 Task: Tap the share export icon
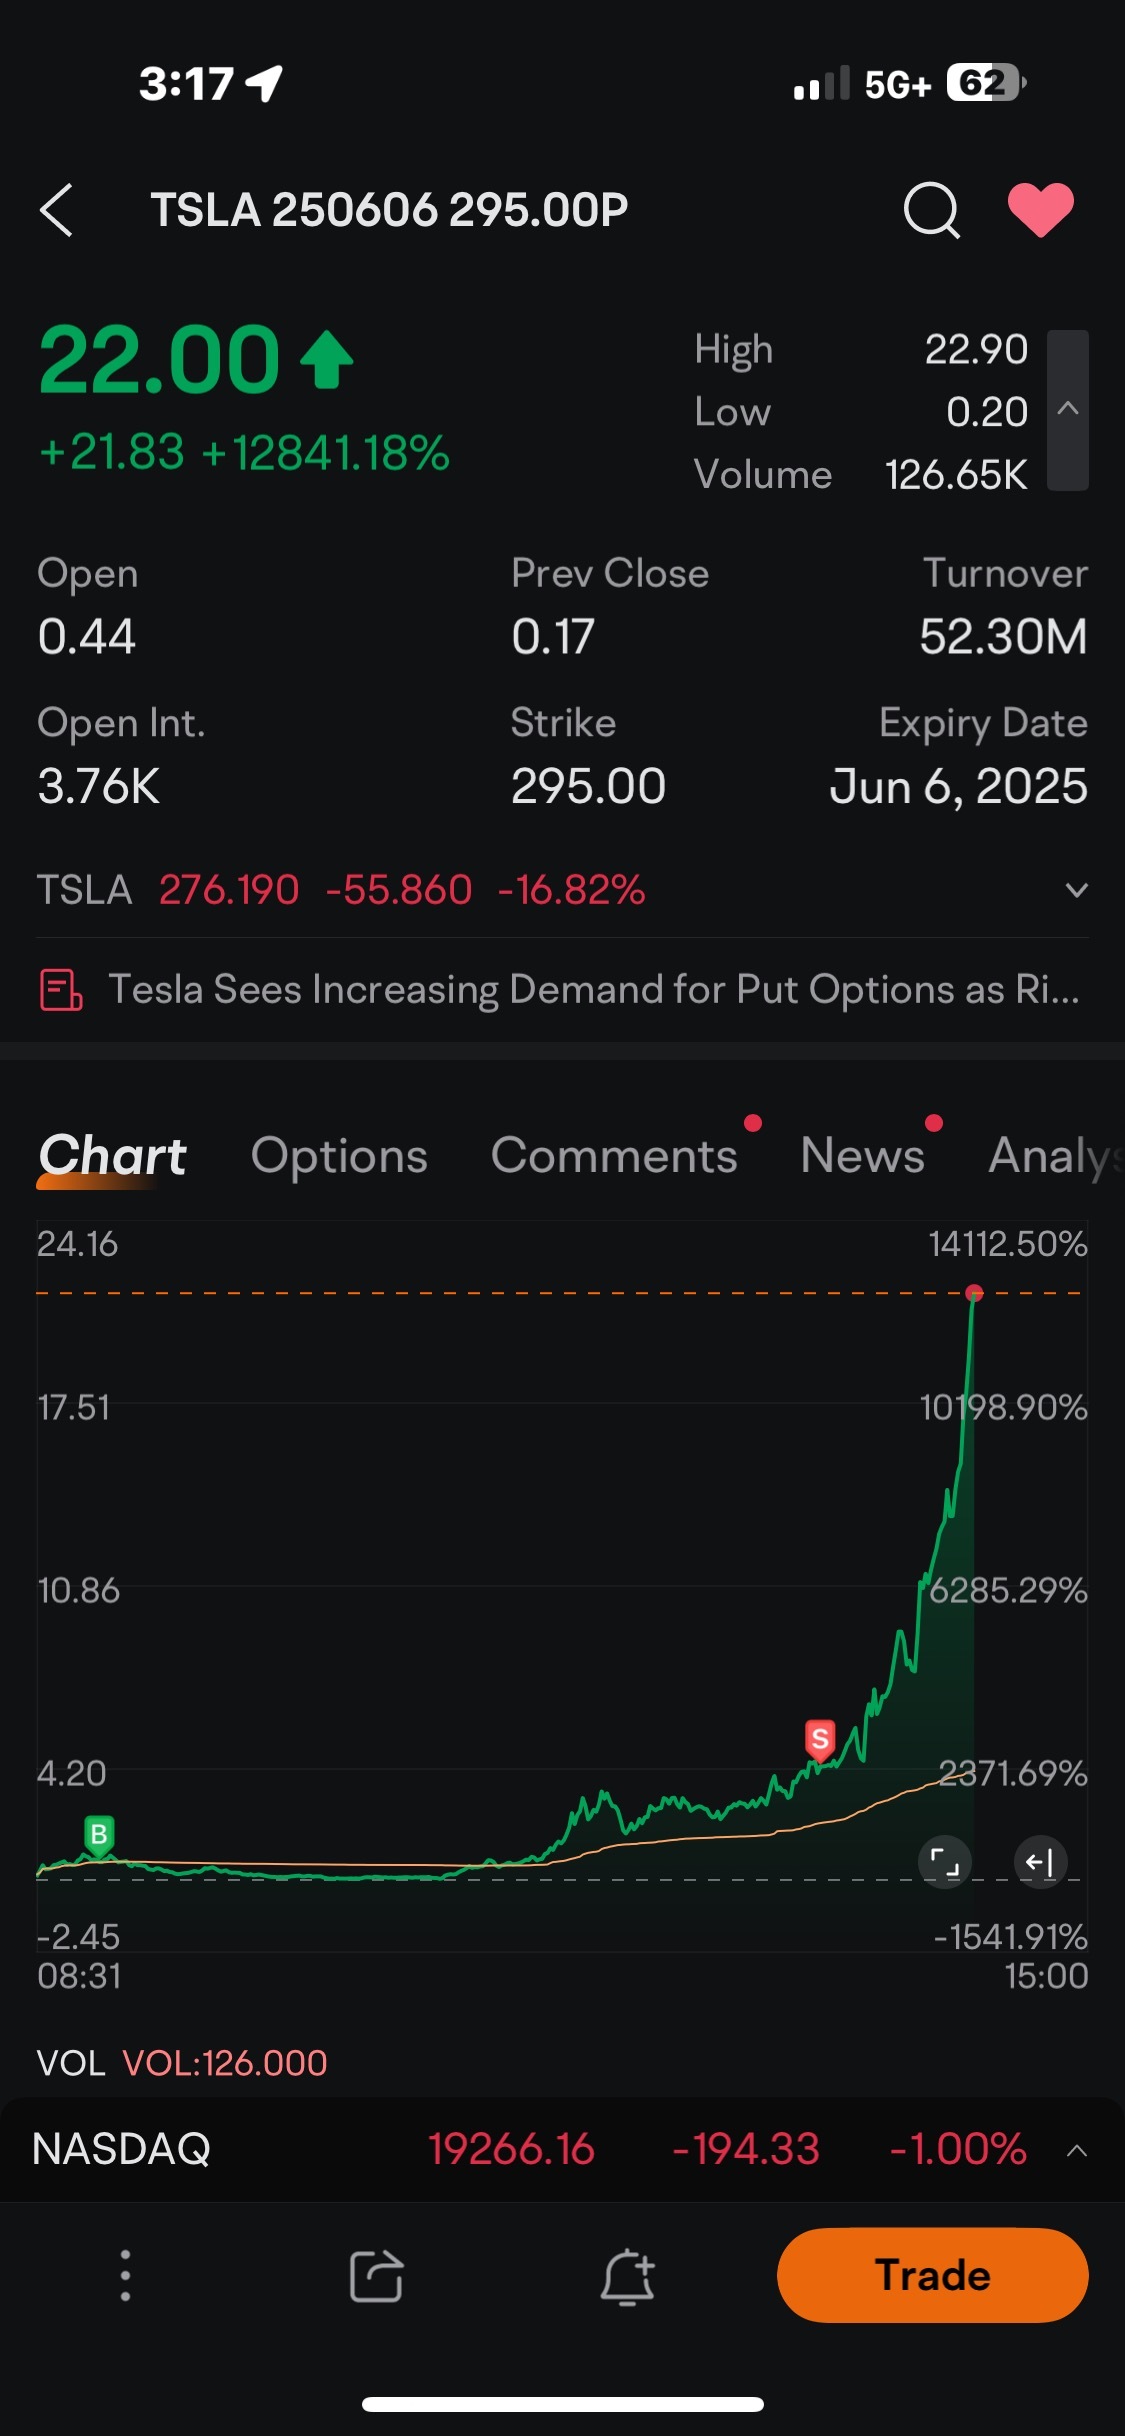[x=376, y=2276]
